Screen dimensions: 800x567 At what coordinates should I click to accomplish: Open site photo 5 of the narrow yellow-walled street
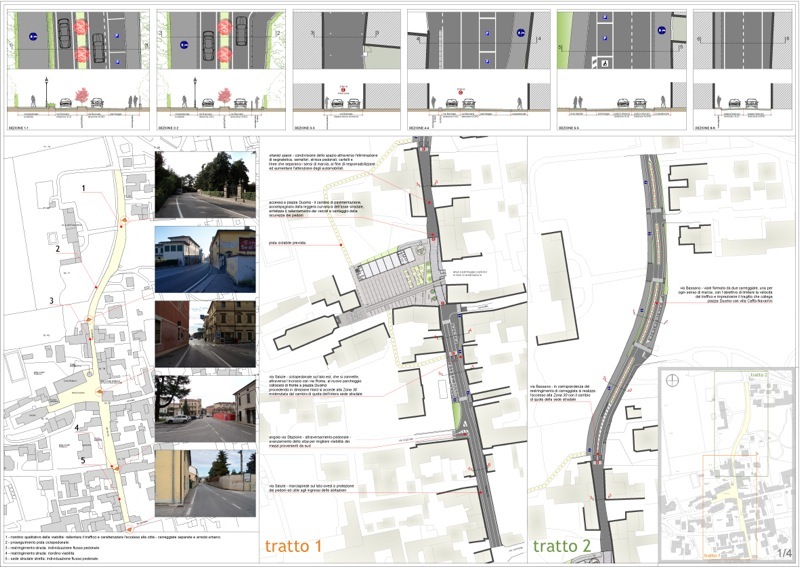tap(205, 483)
